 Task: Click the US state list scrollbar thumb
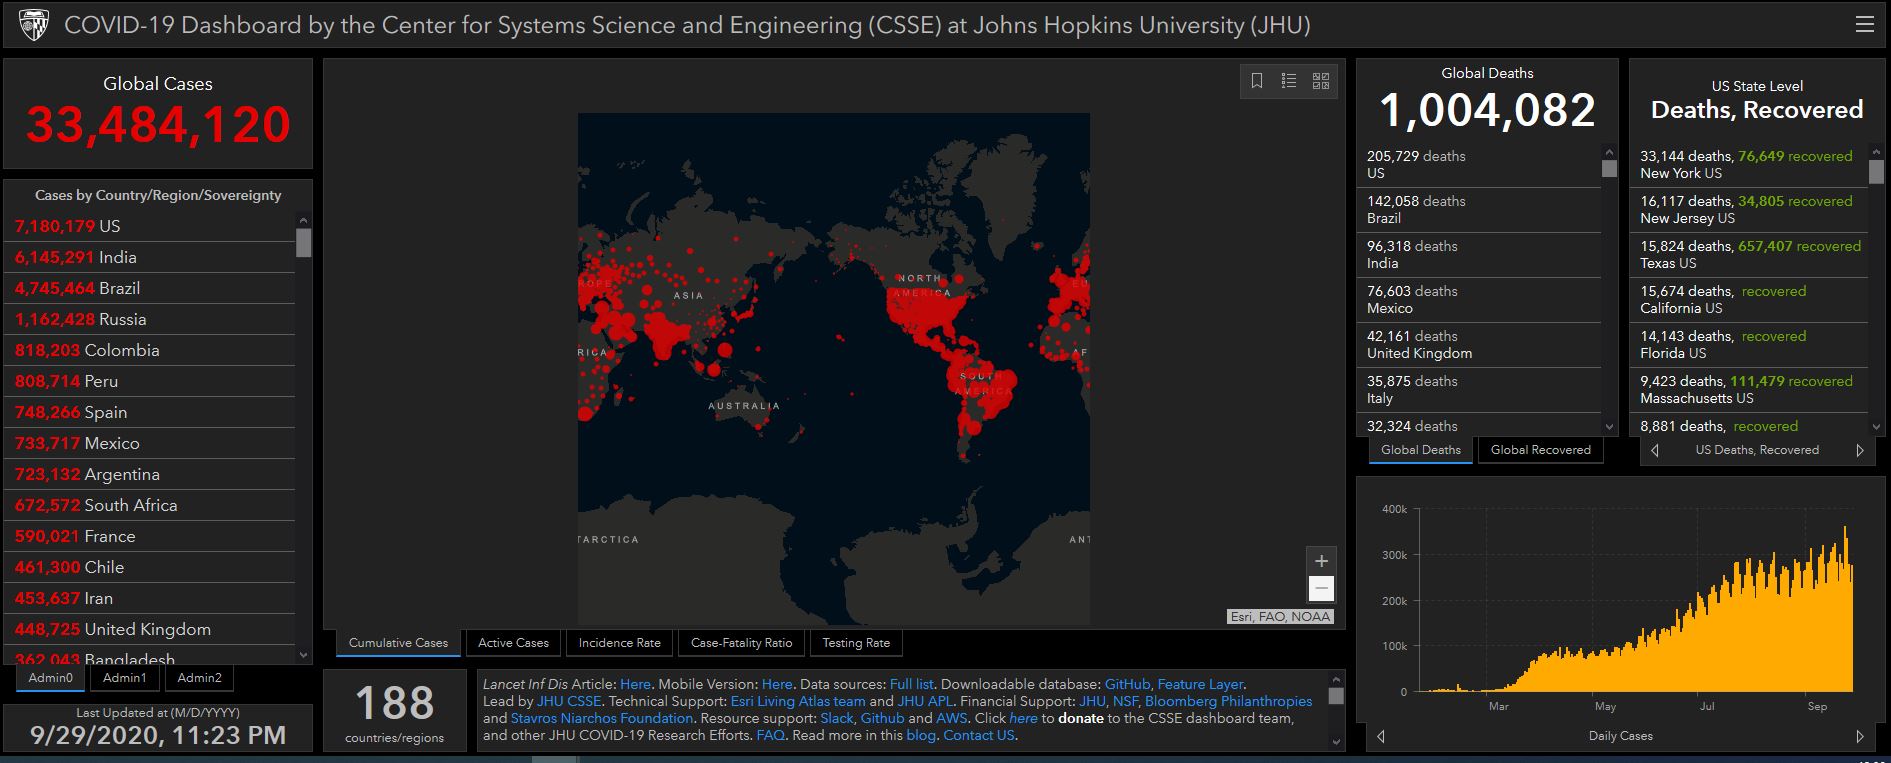(x=1876, y=172)
